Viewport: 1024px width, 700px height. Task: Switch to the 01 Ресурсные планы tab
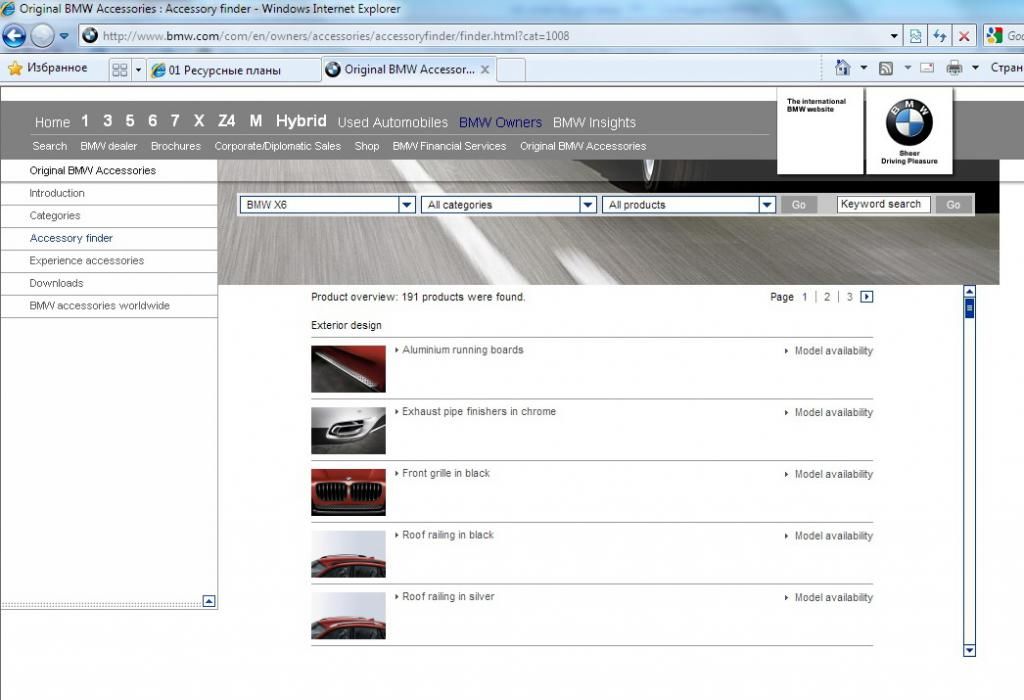coord(233,70)
